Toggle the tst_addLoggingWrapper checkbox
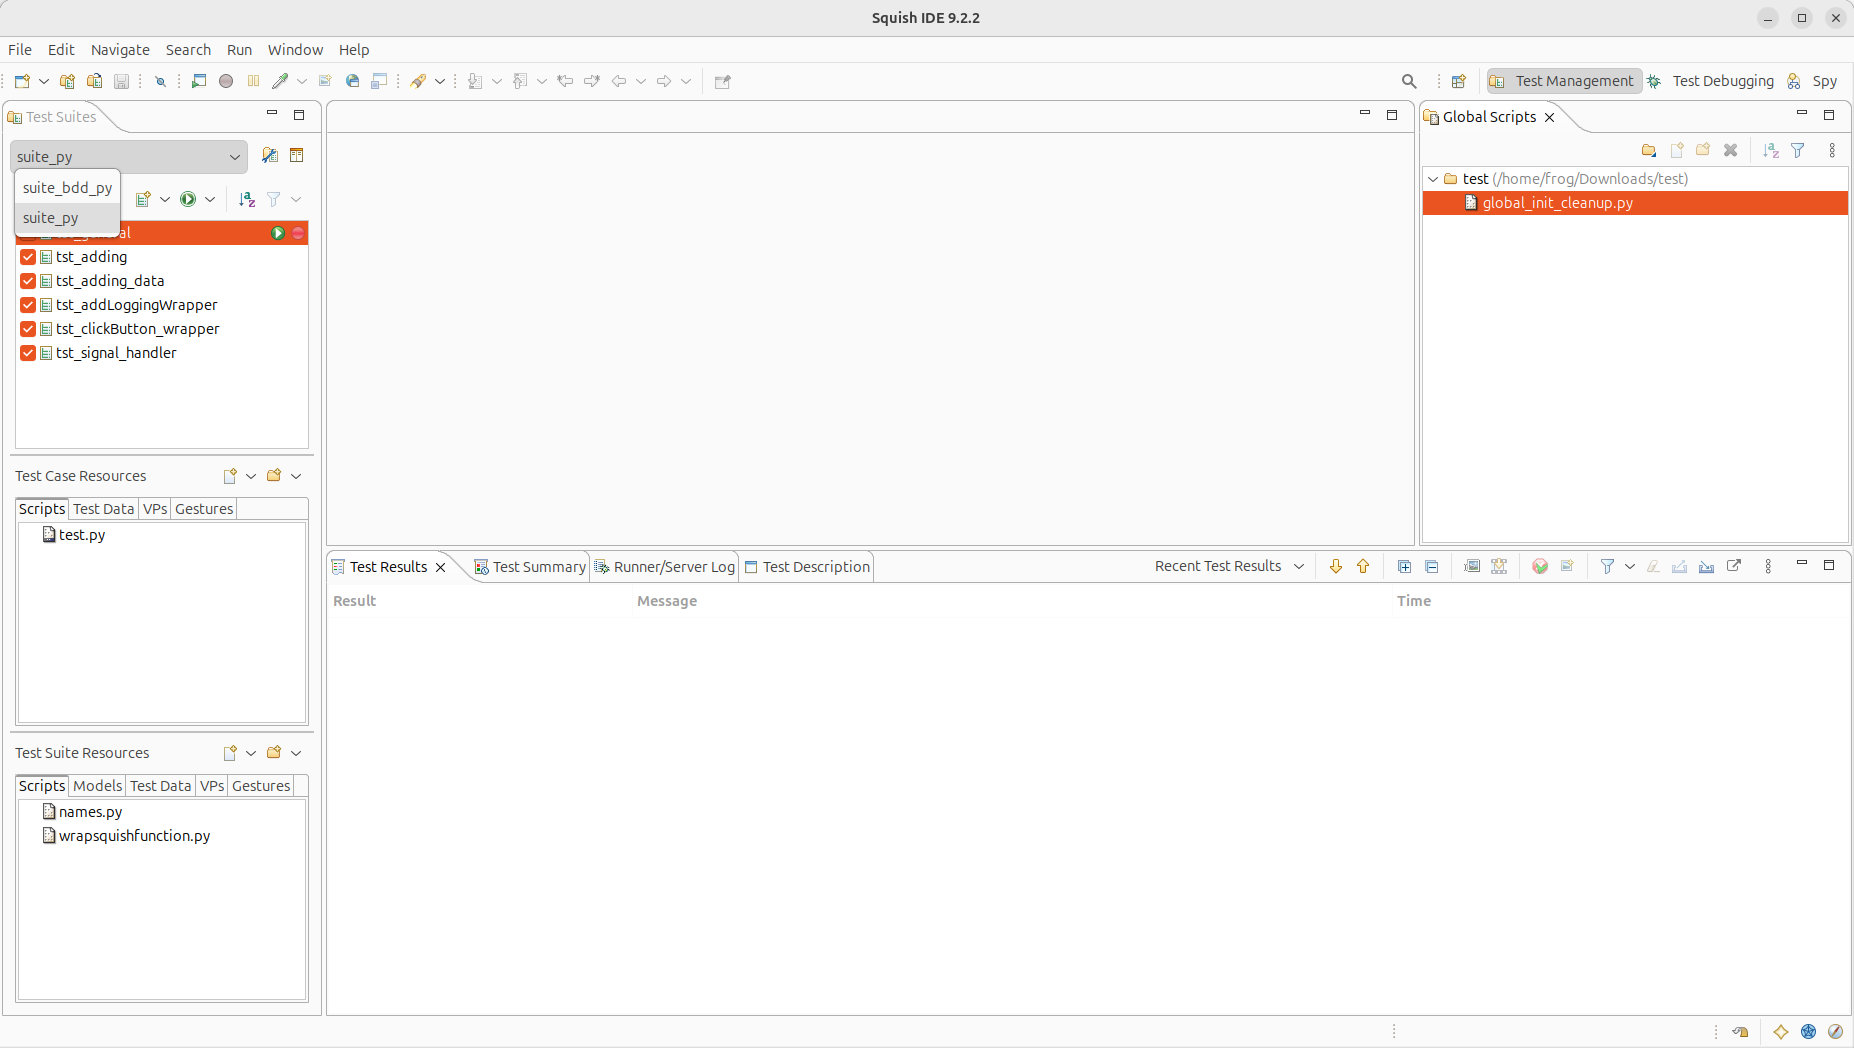1854x1048 pixels. coord(28,305)
